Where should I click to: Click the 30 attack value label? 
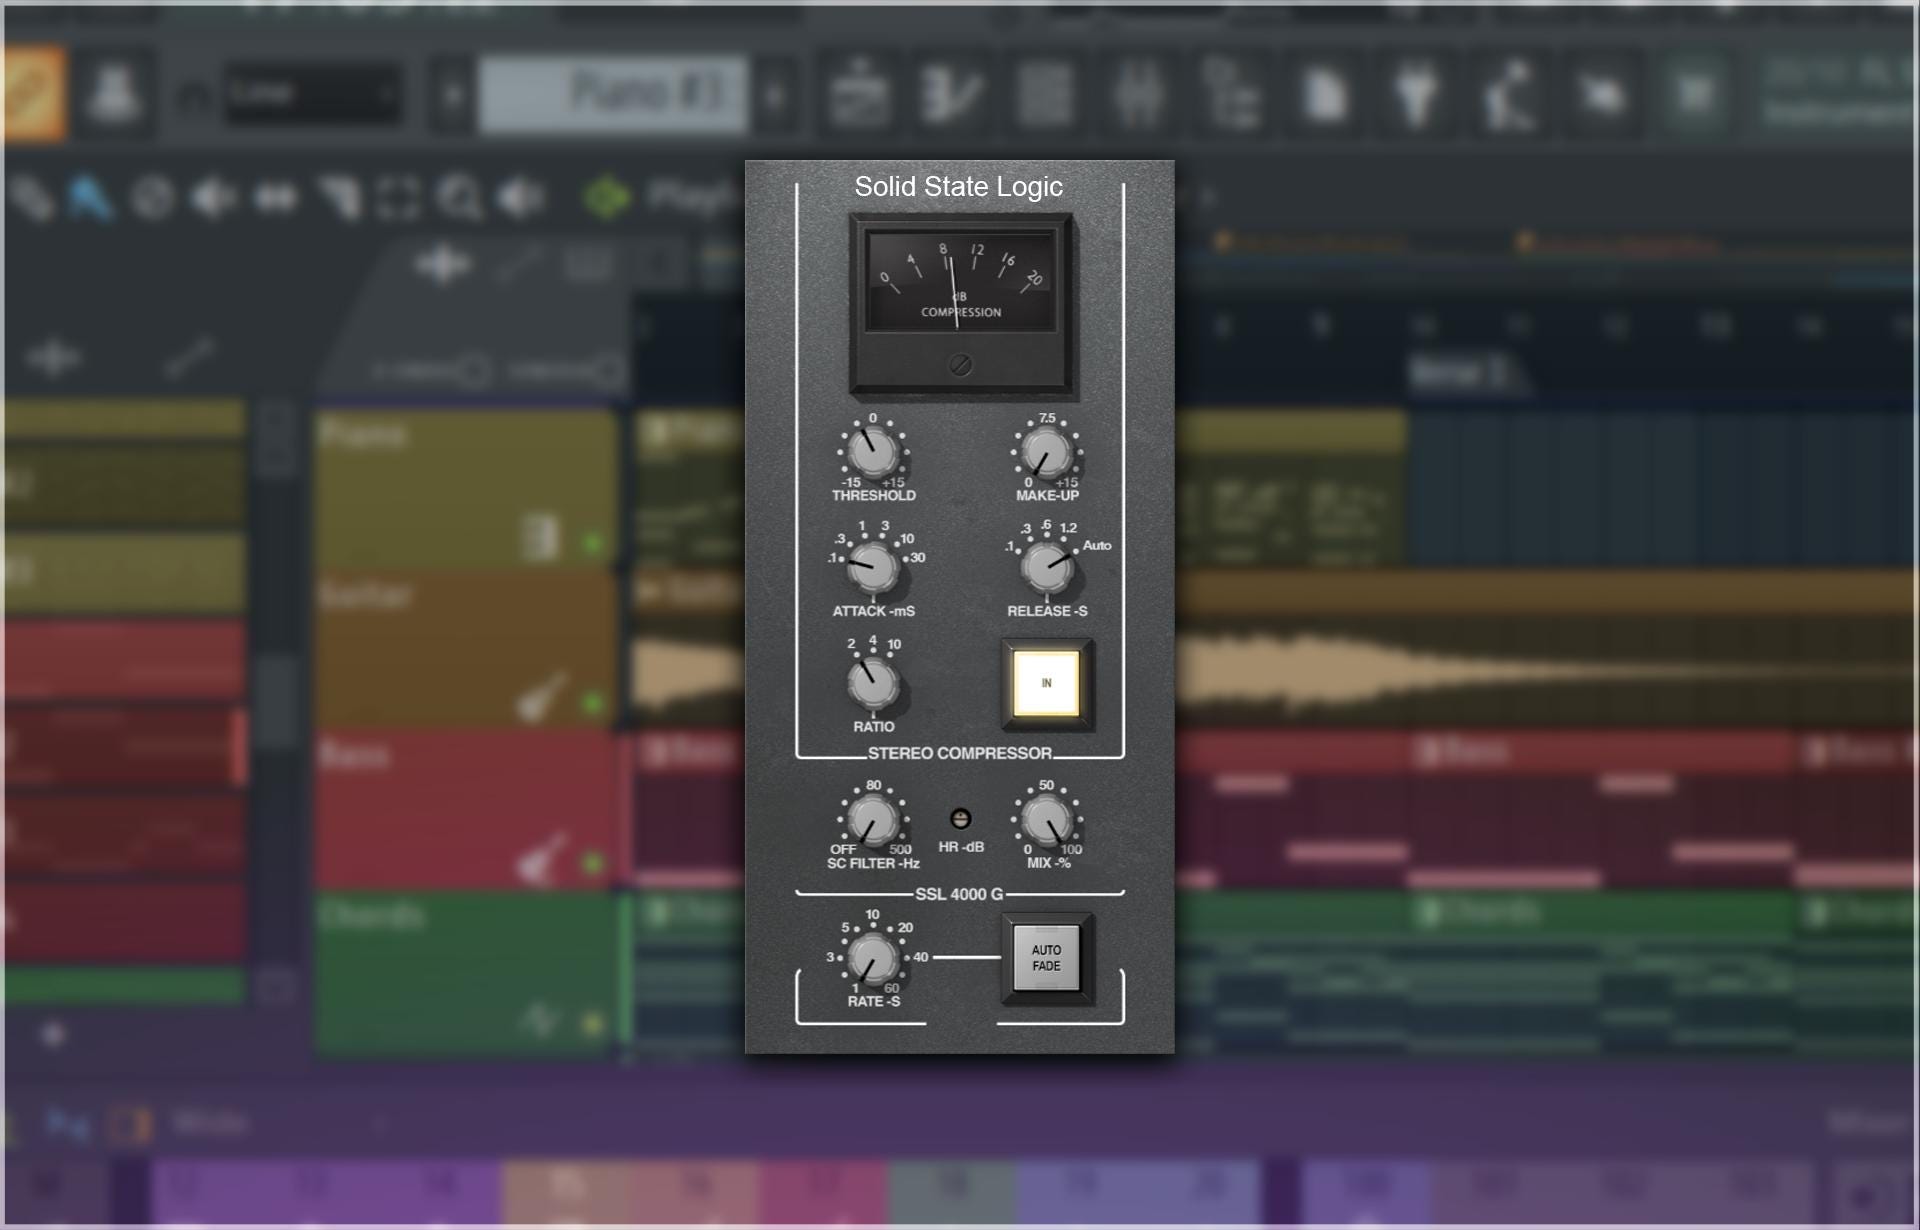click(918, 557)
